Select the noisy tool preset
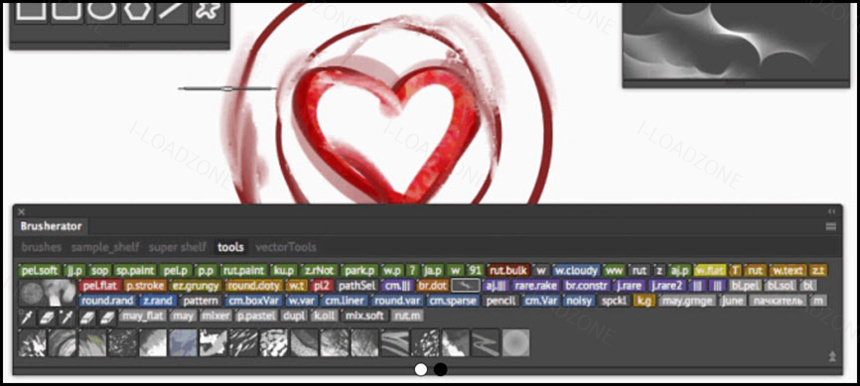Viewport: 860px width, 386px height. [x=578, y=300]
